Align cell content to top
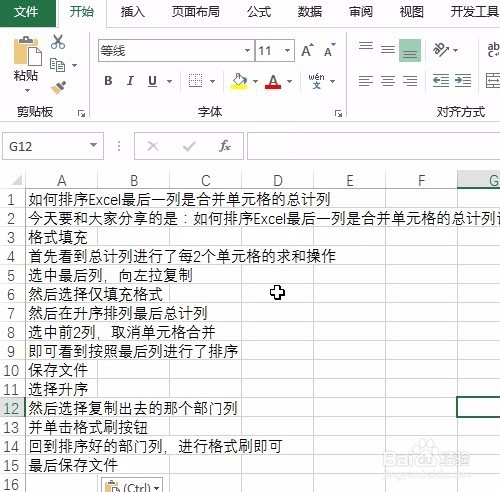Screen dimensions: 500x492 pyautogui.click(x=366, y=46)
